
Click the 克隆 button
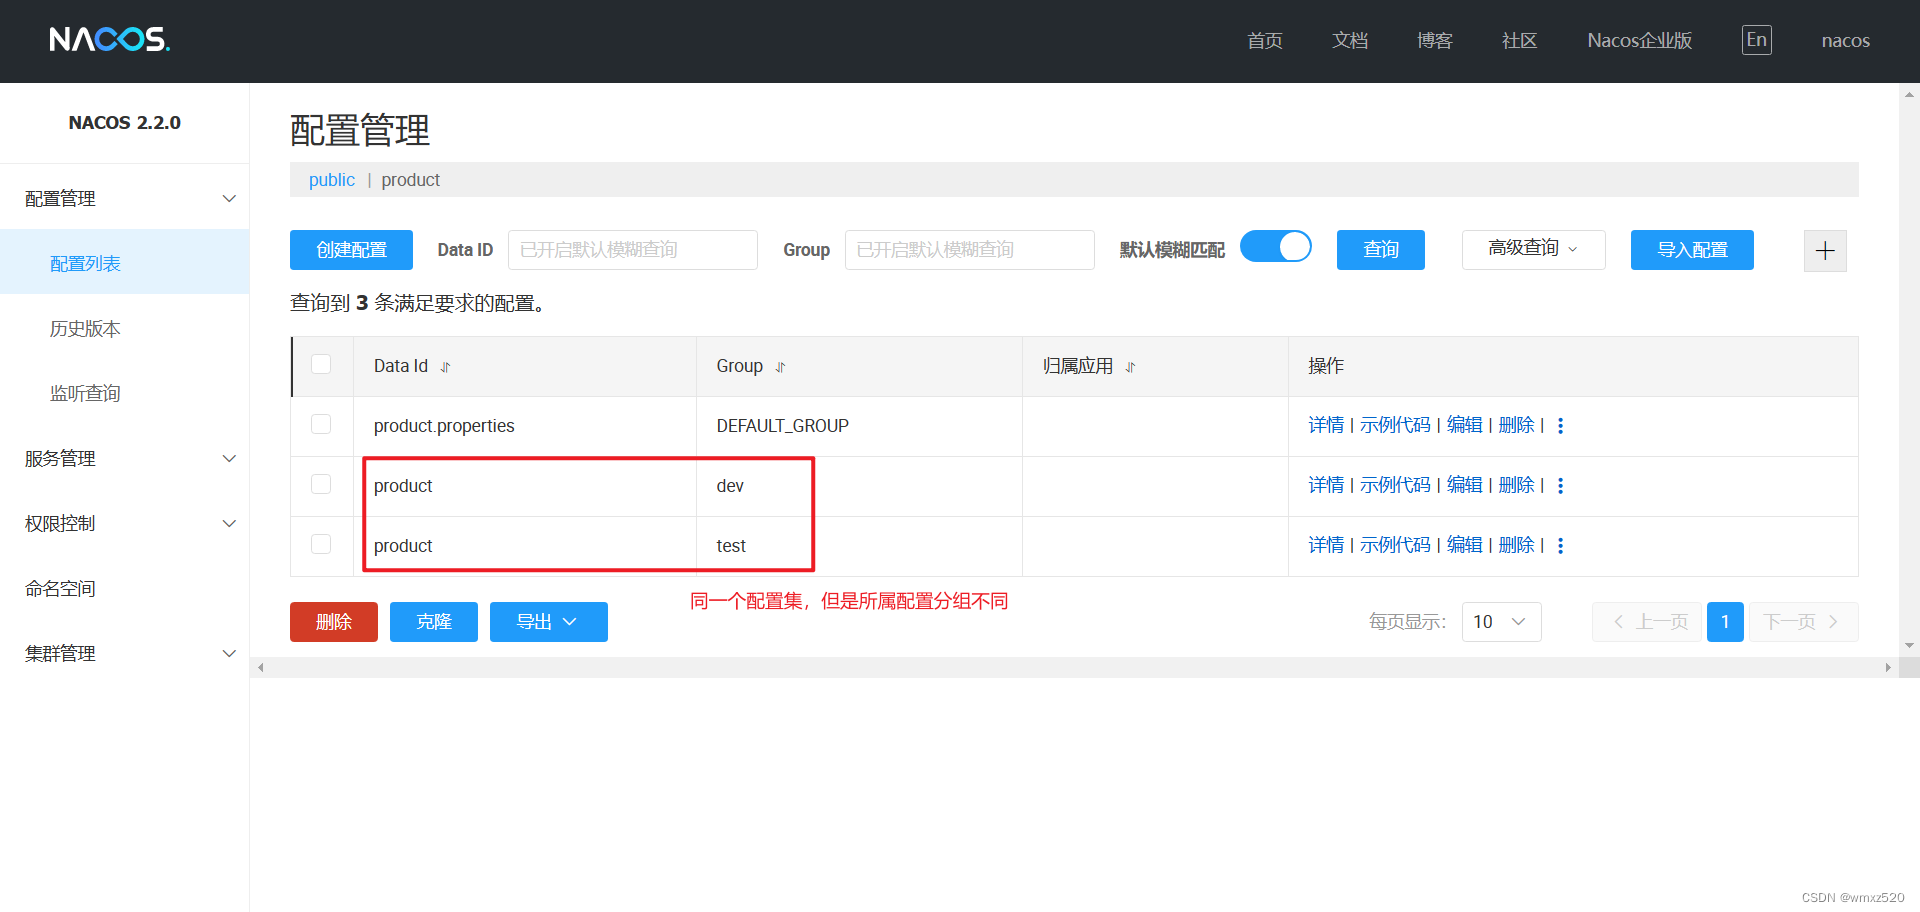click(x=434, y=622)
